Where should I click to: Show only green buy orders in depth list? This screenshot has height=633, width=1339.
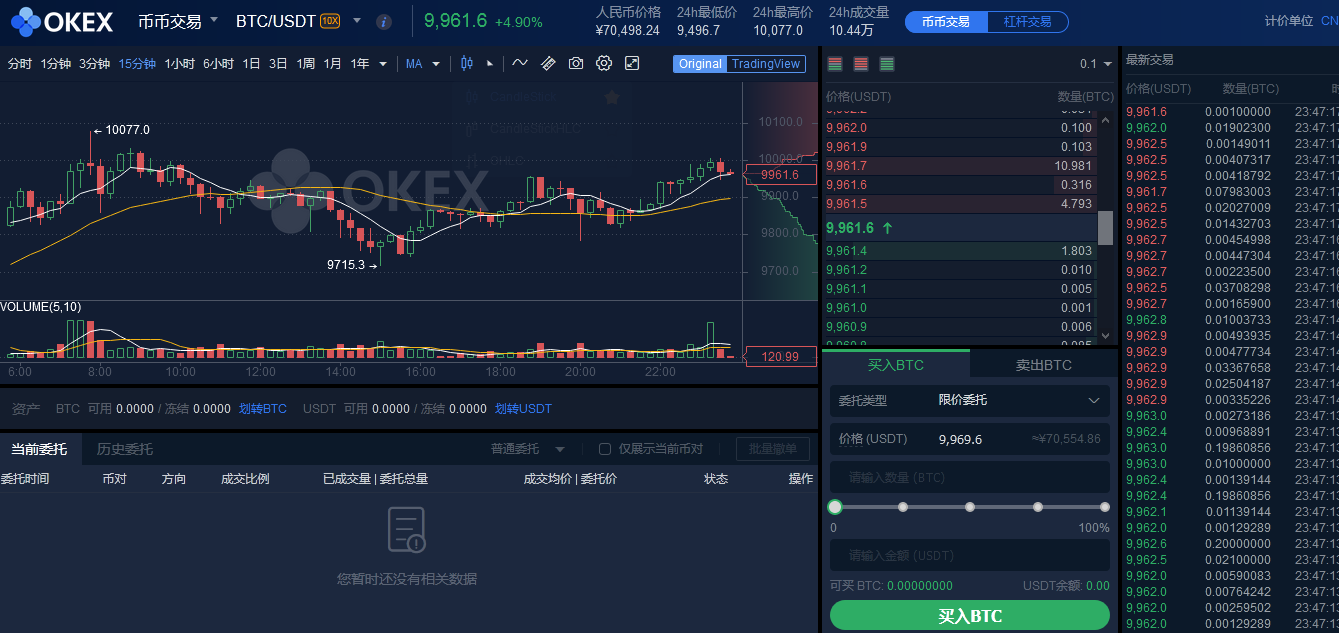click(x=886, y=63)
